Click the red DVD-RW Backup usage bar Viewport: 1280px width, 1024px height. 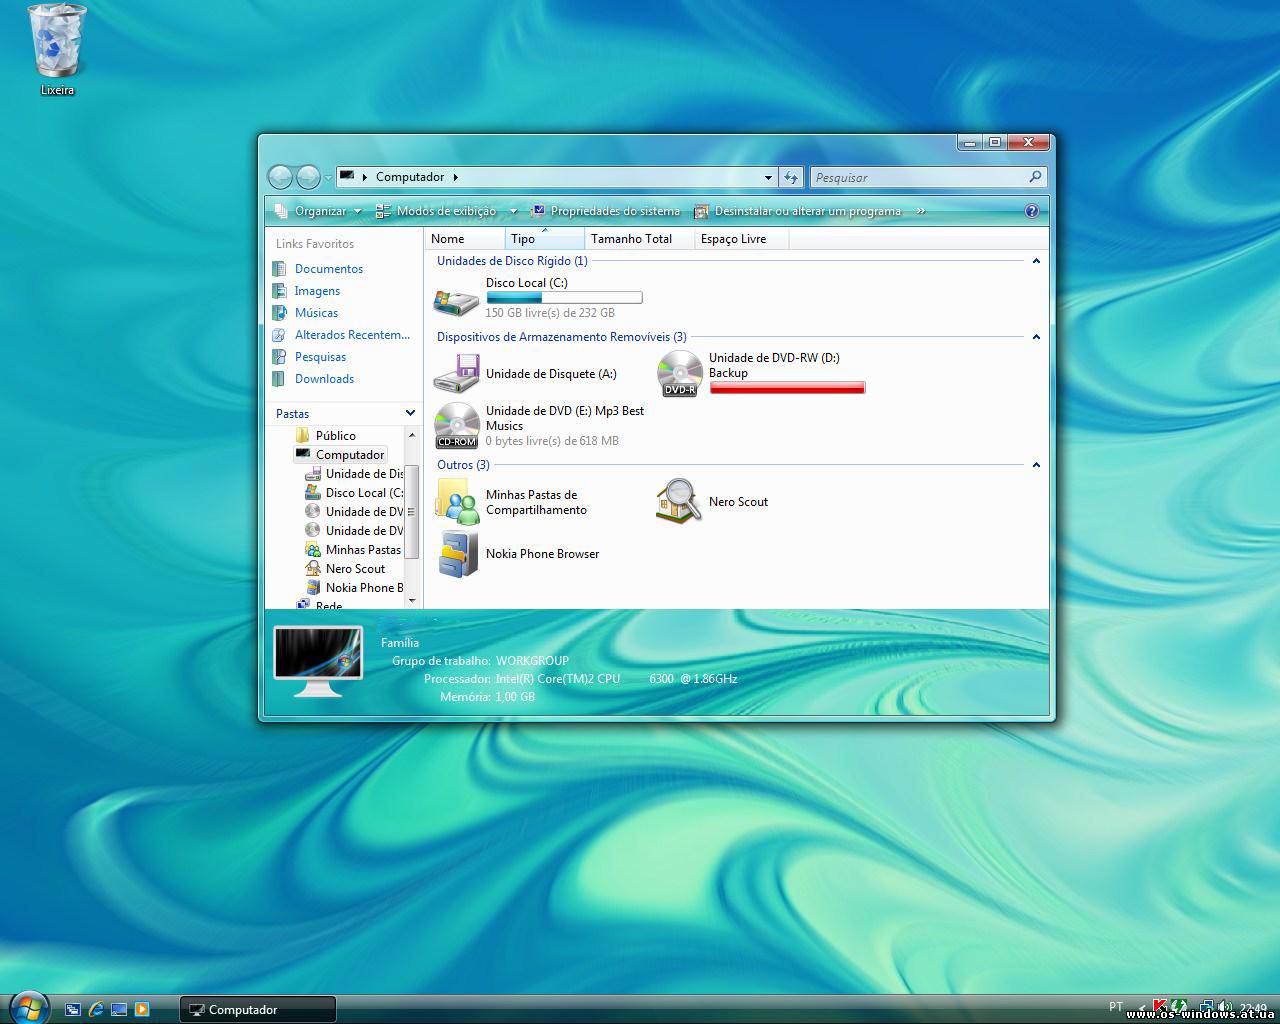click(x=787, y=388)
